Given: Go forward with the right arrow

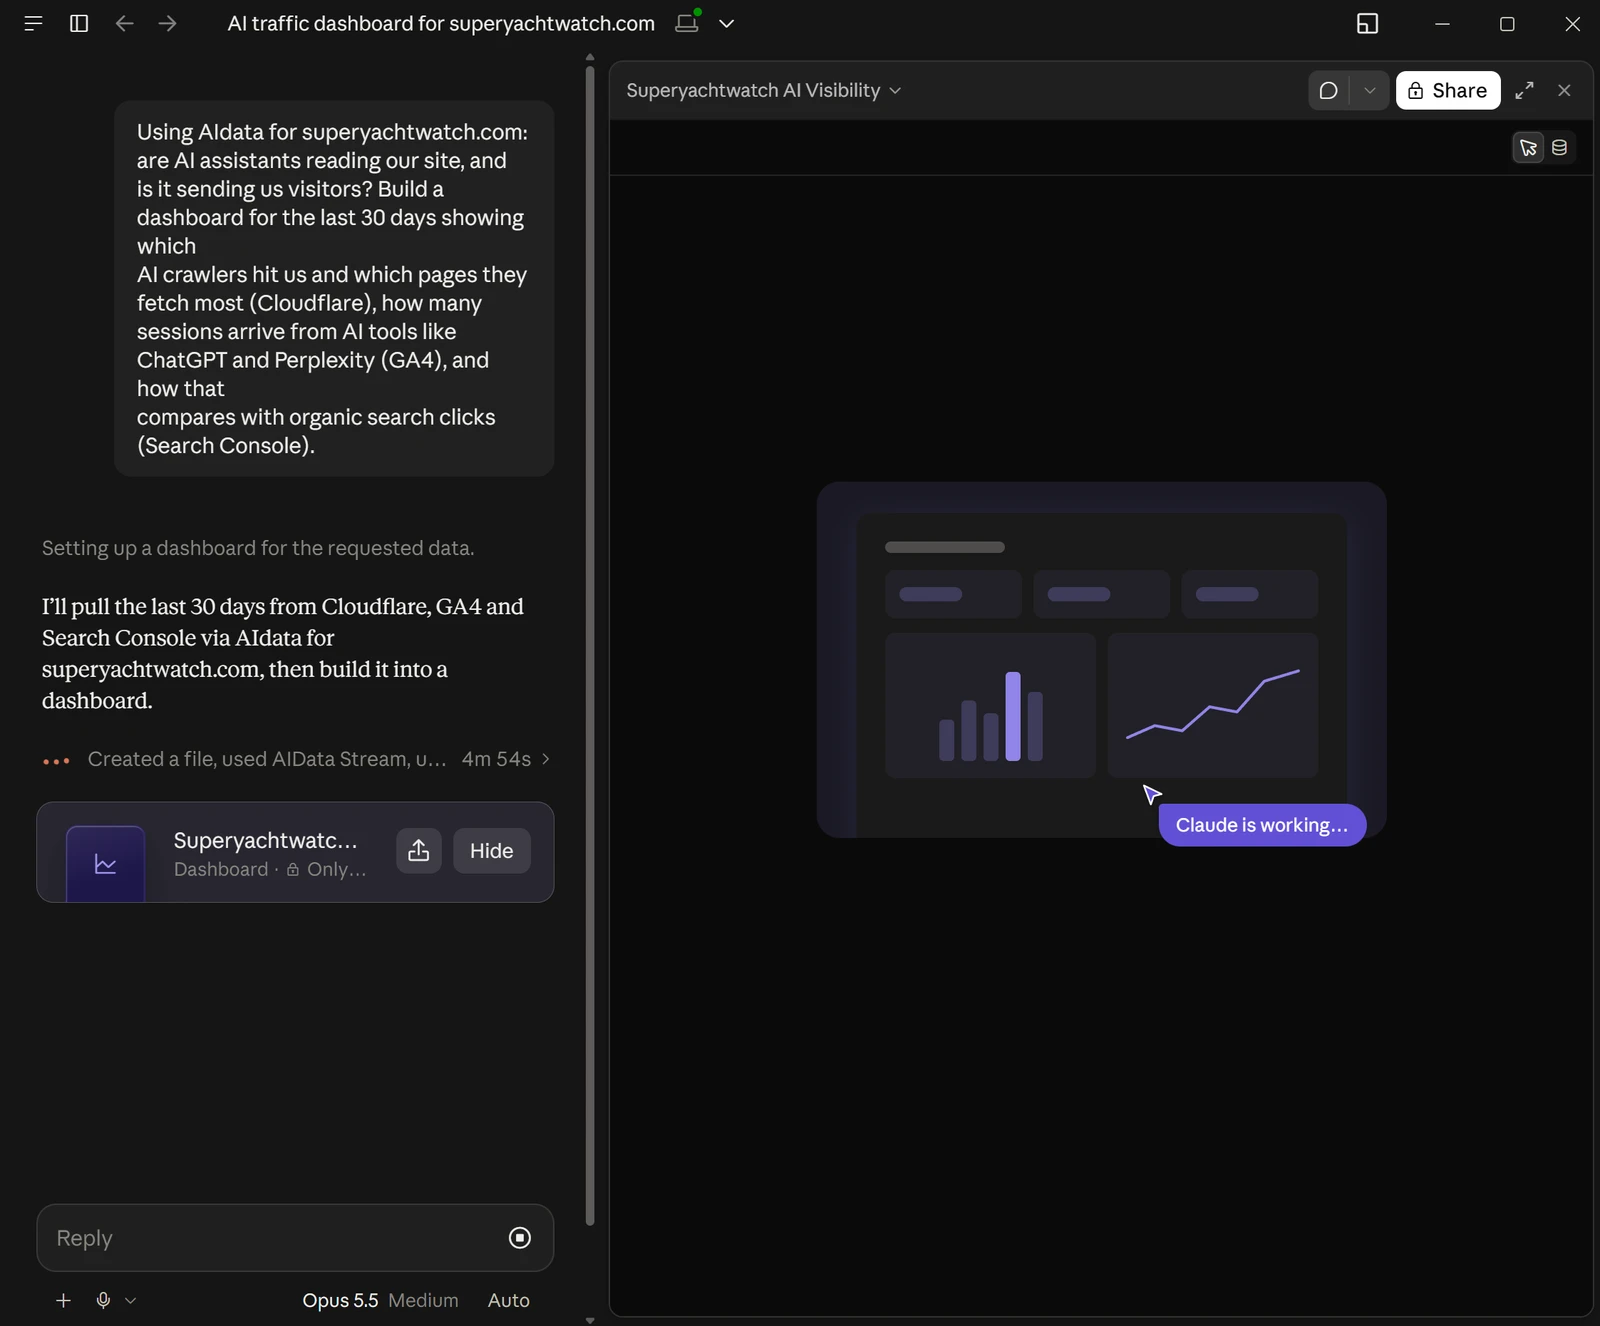Looking at the screenshot, I should (x=168, y=23).
